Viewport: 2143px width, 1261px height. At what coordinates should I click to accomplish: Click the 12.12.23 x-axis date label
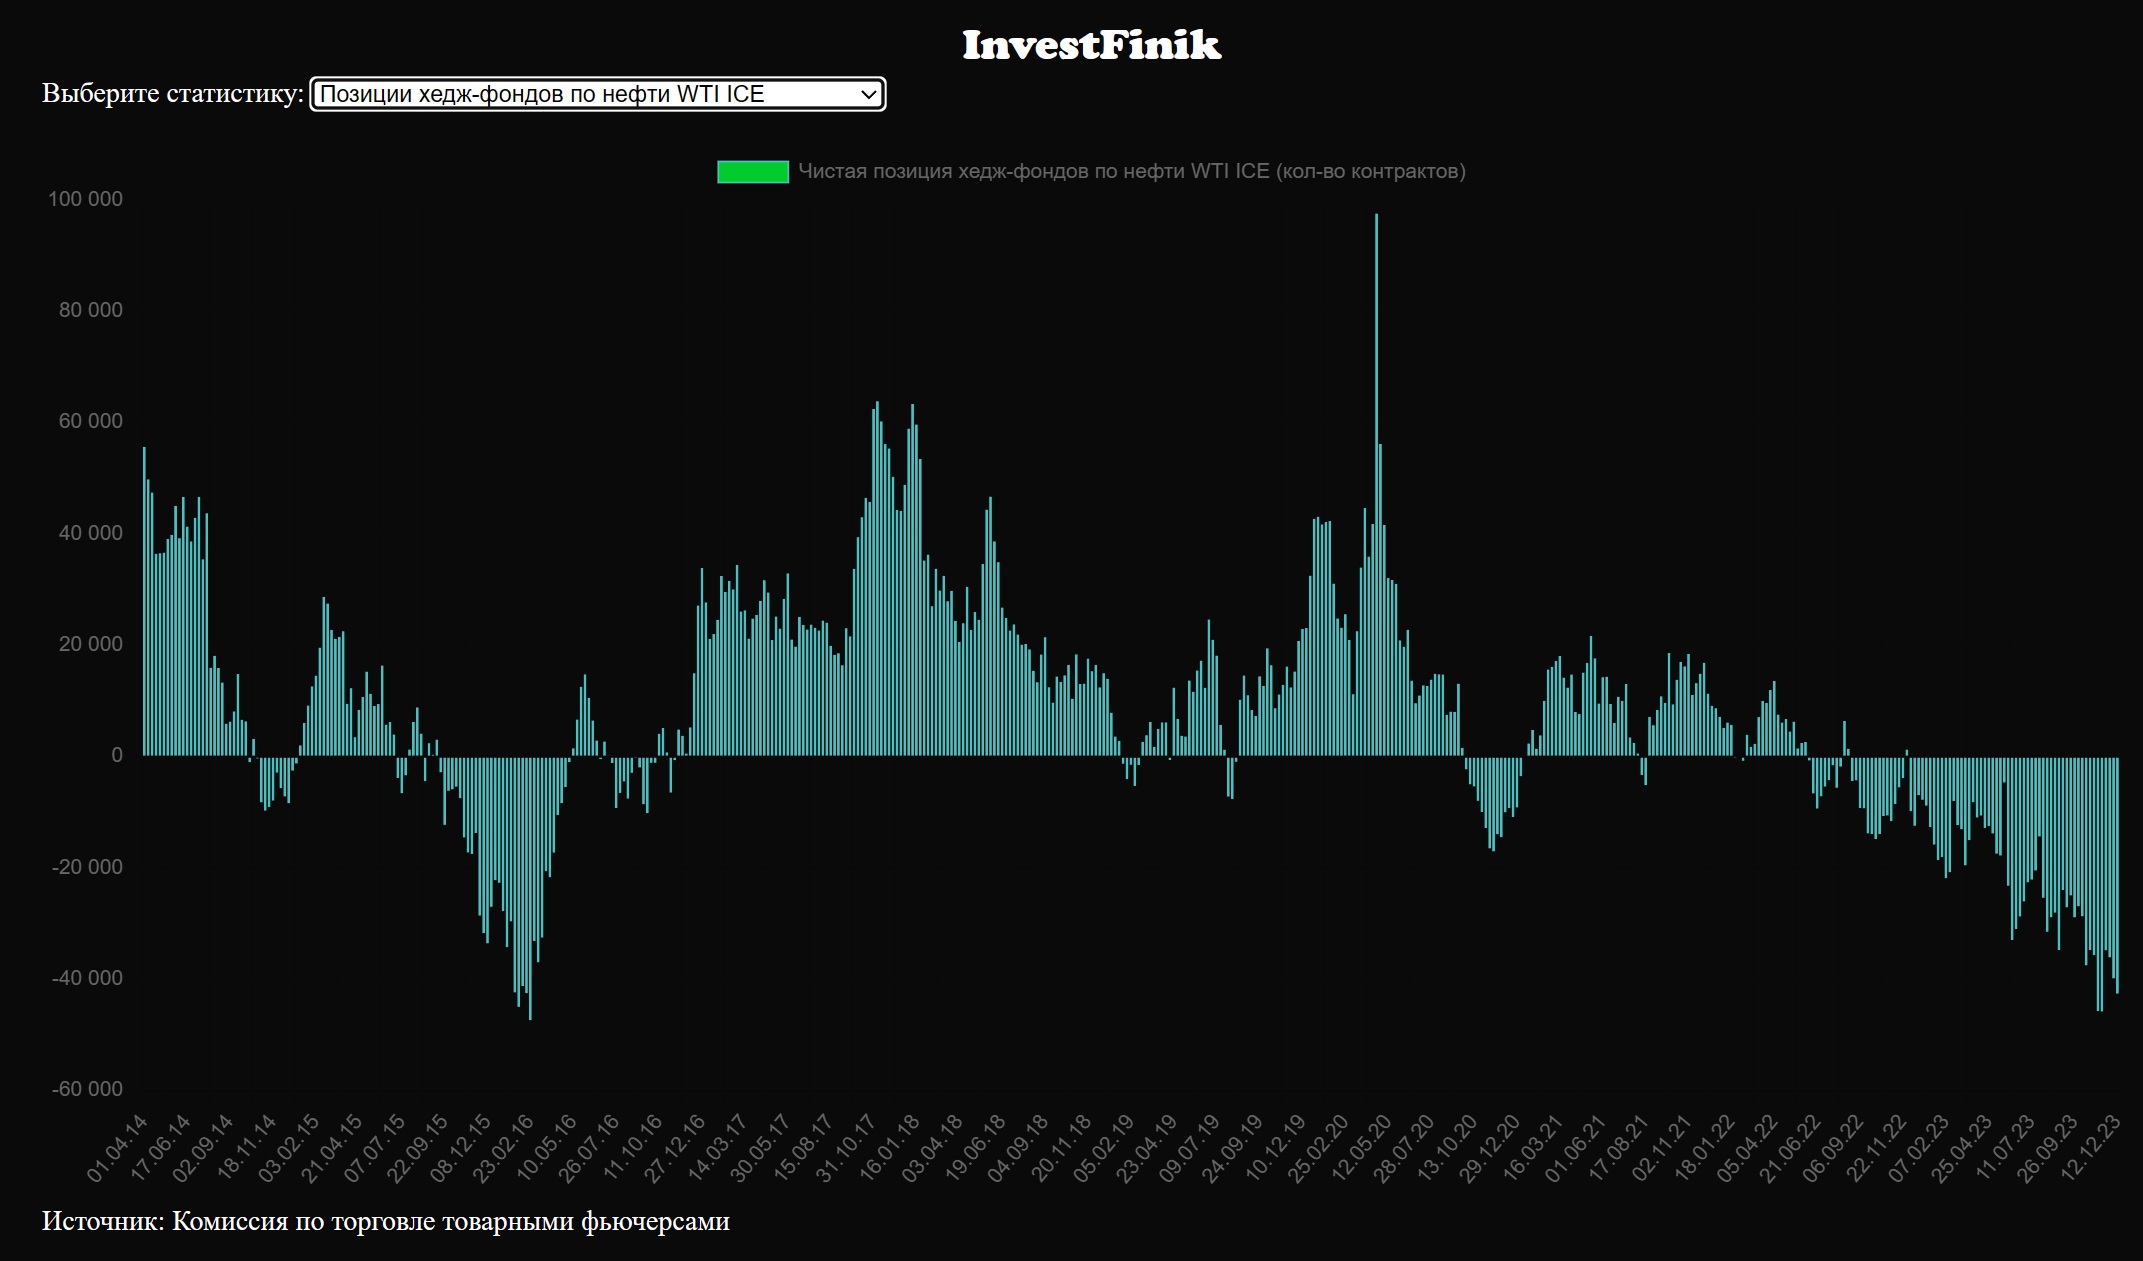coord(2091,1148)
